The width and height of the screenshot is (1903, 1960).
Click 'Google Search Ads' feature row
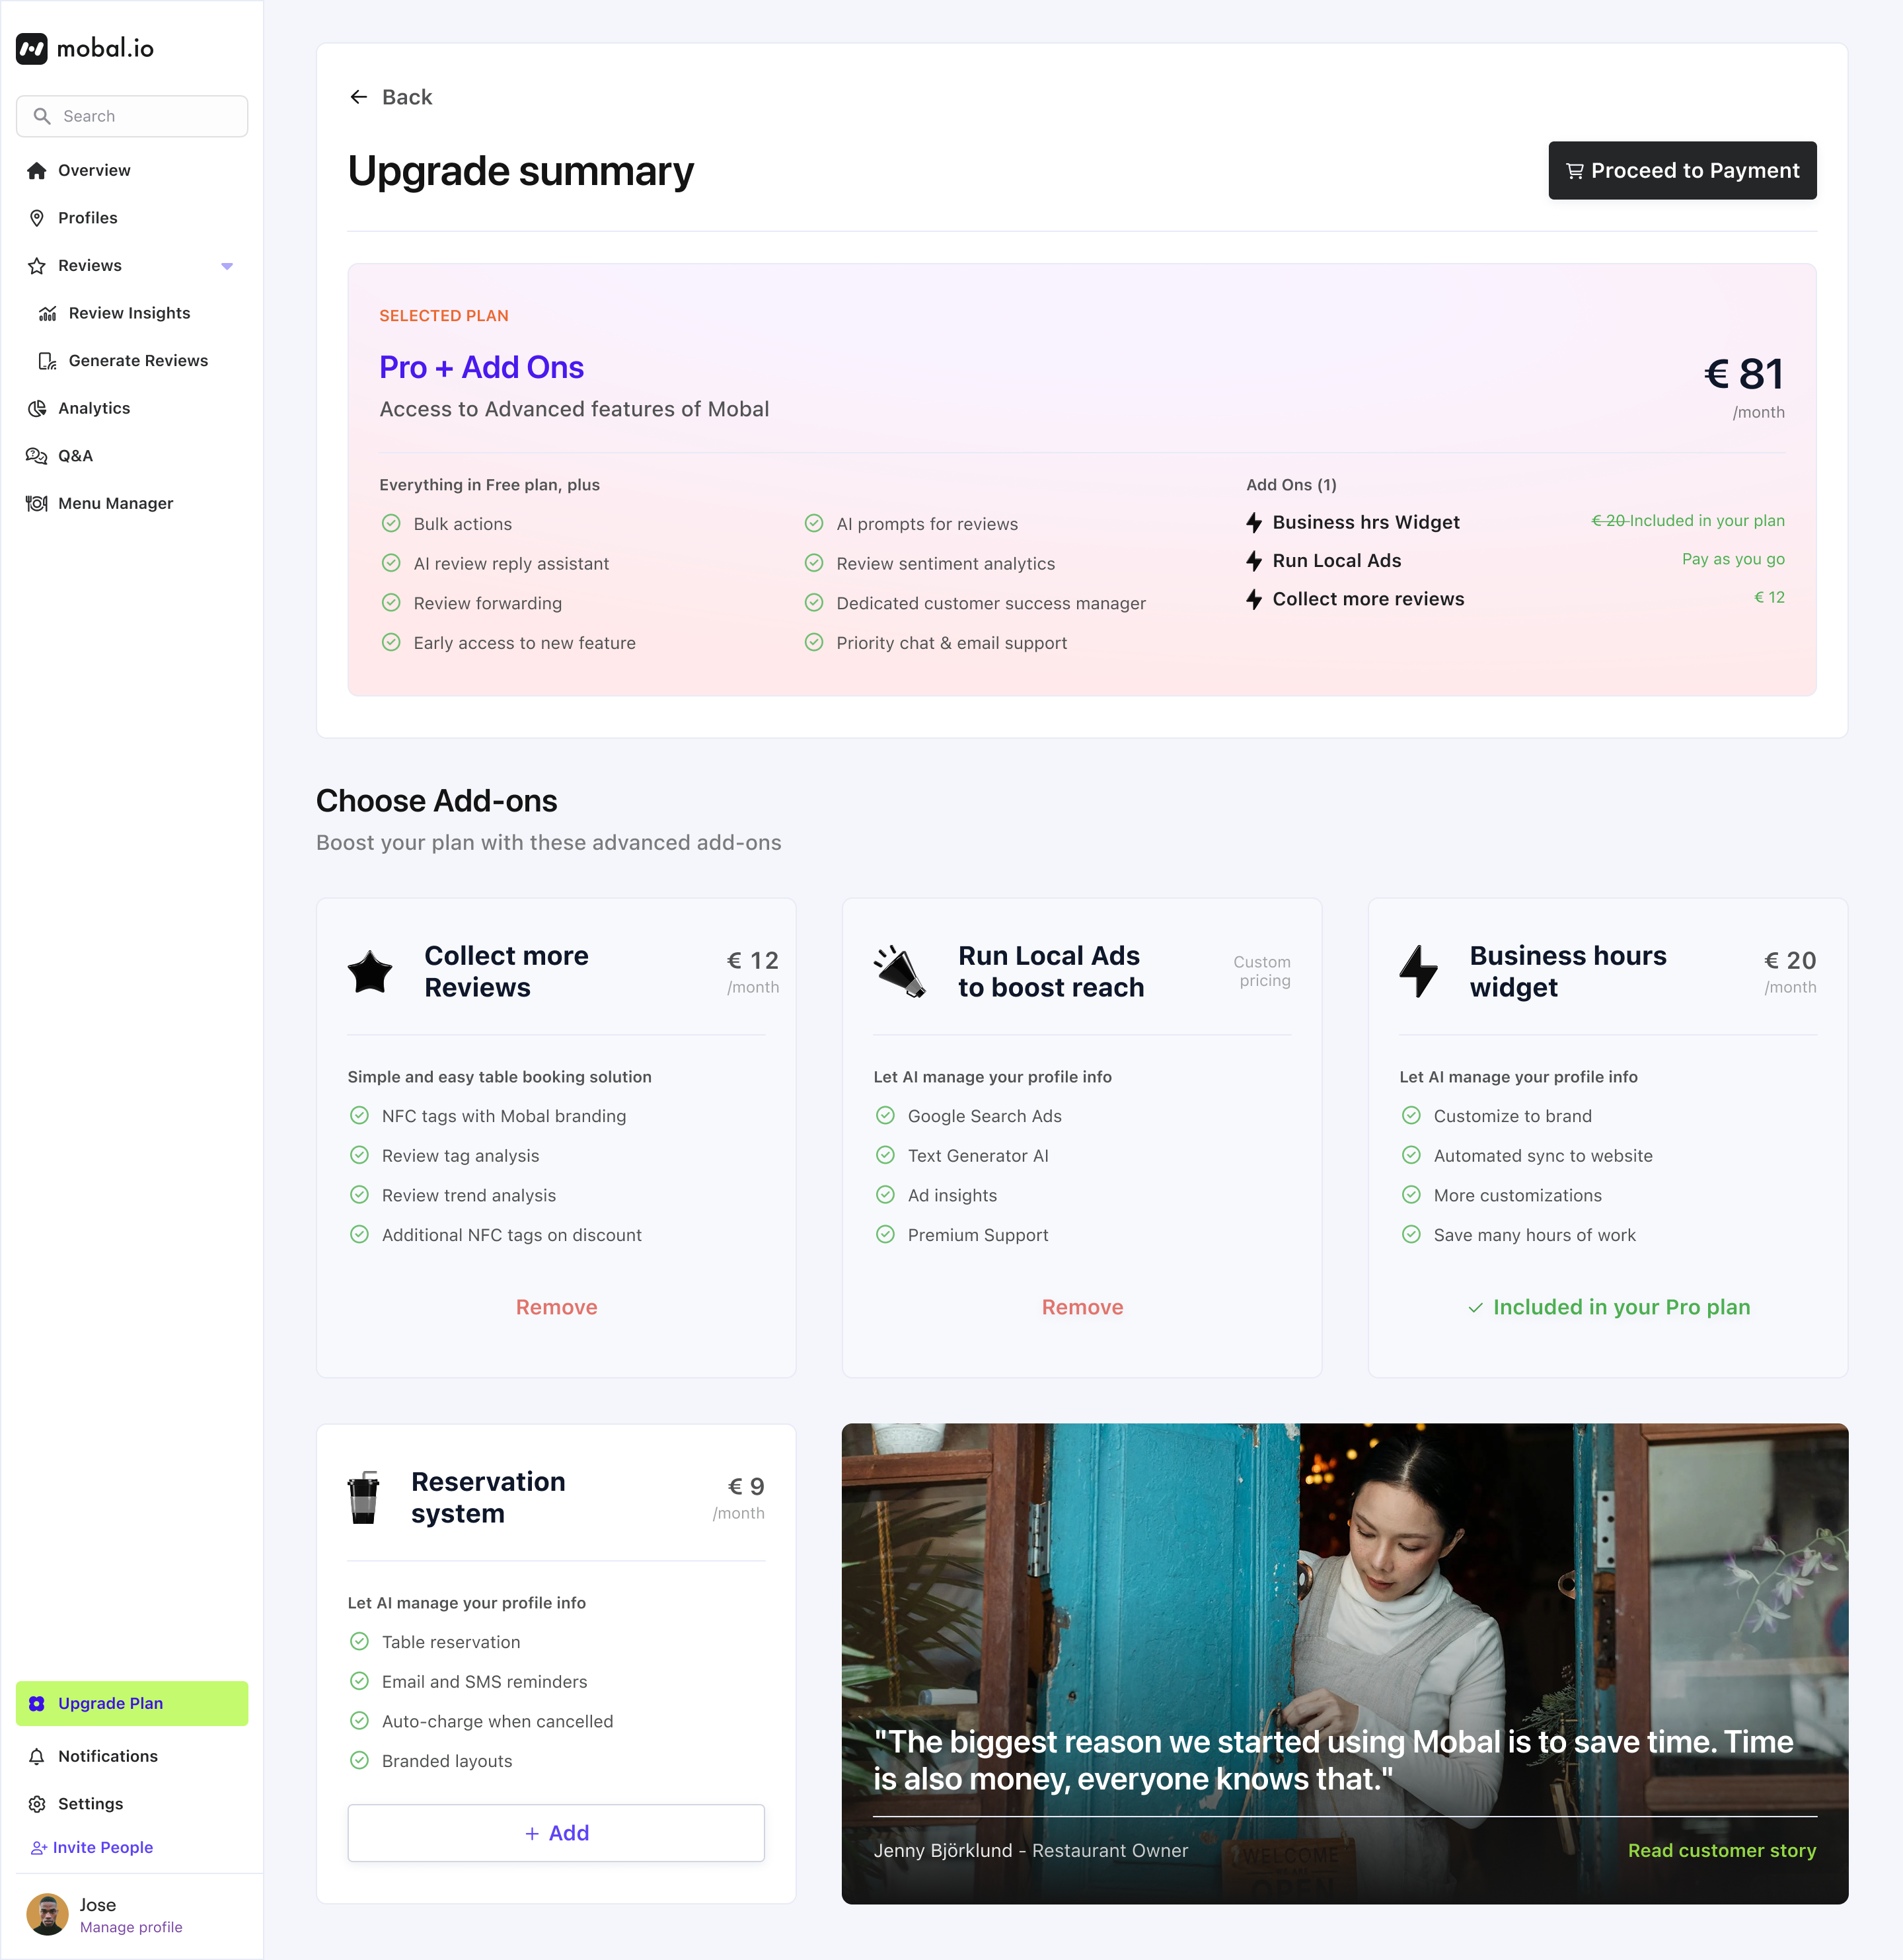pyautogui.click(x=968, y=1116)
